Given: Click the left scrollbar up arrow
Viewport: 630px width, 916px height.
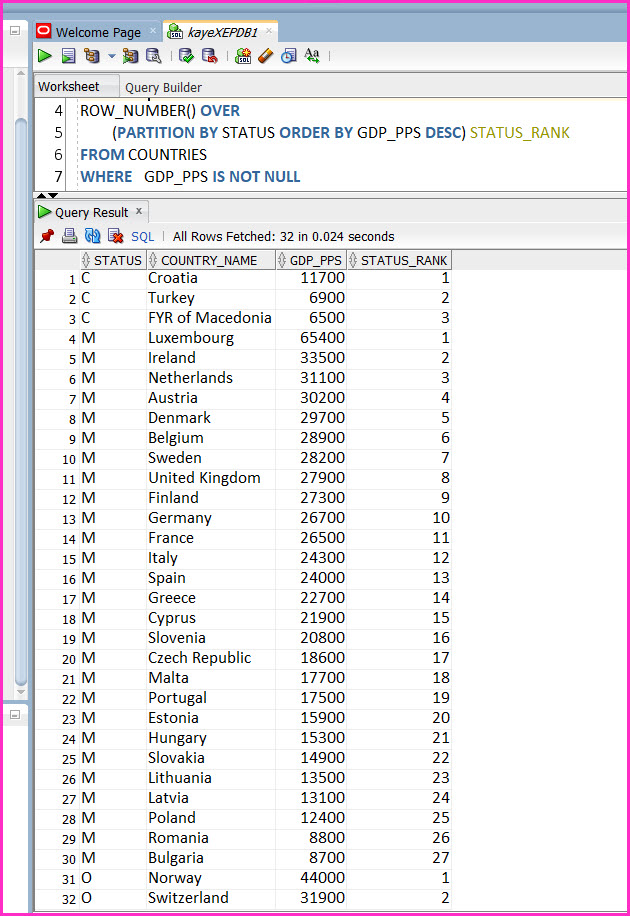Looking at the screenshot, I should tap(21, 73).
